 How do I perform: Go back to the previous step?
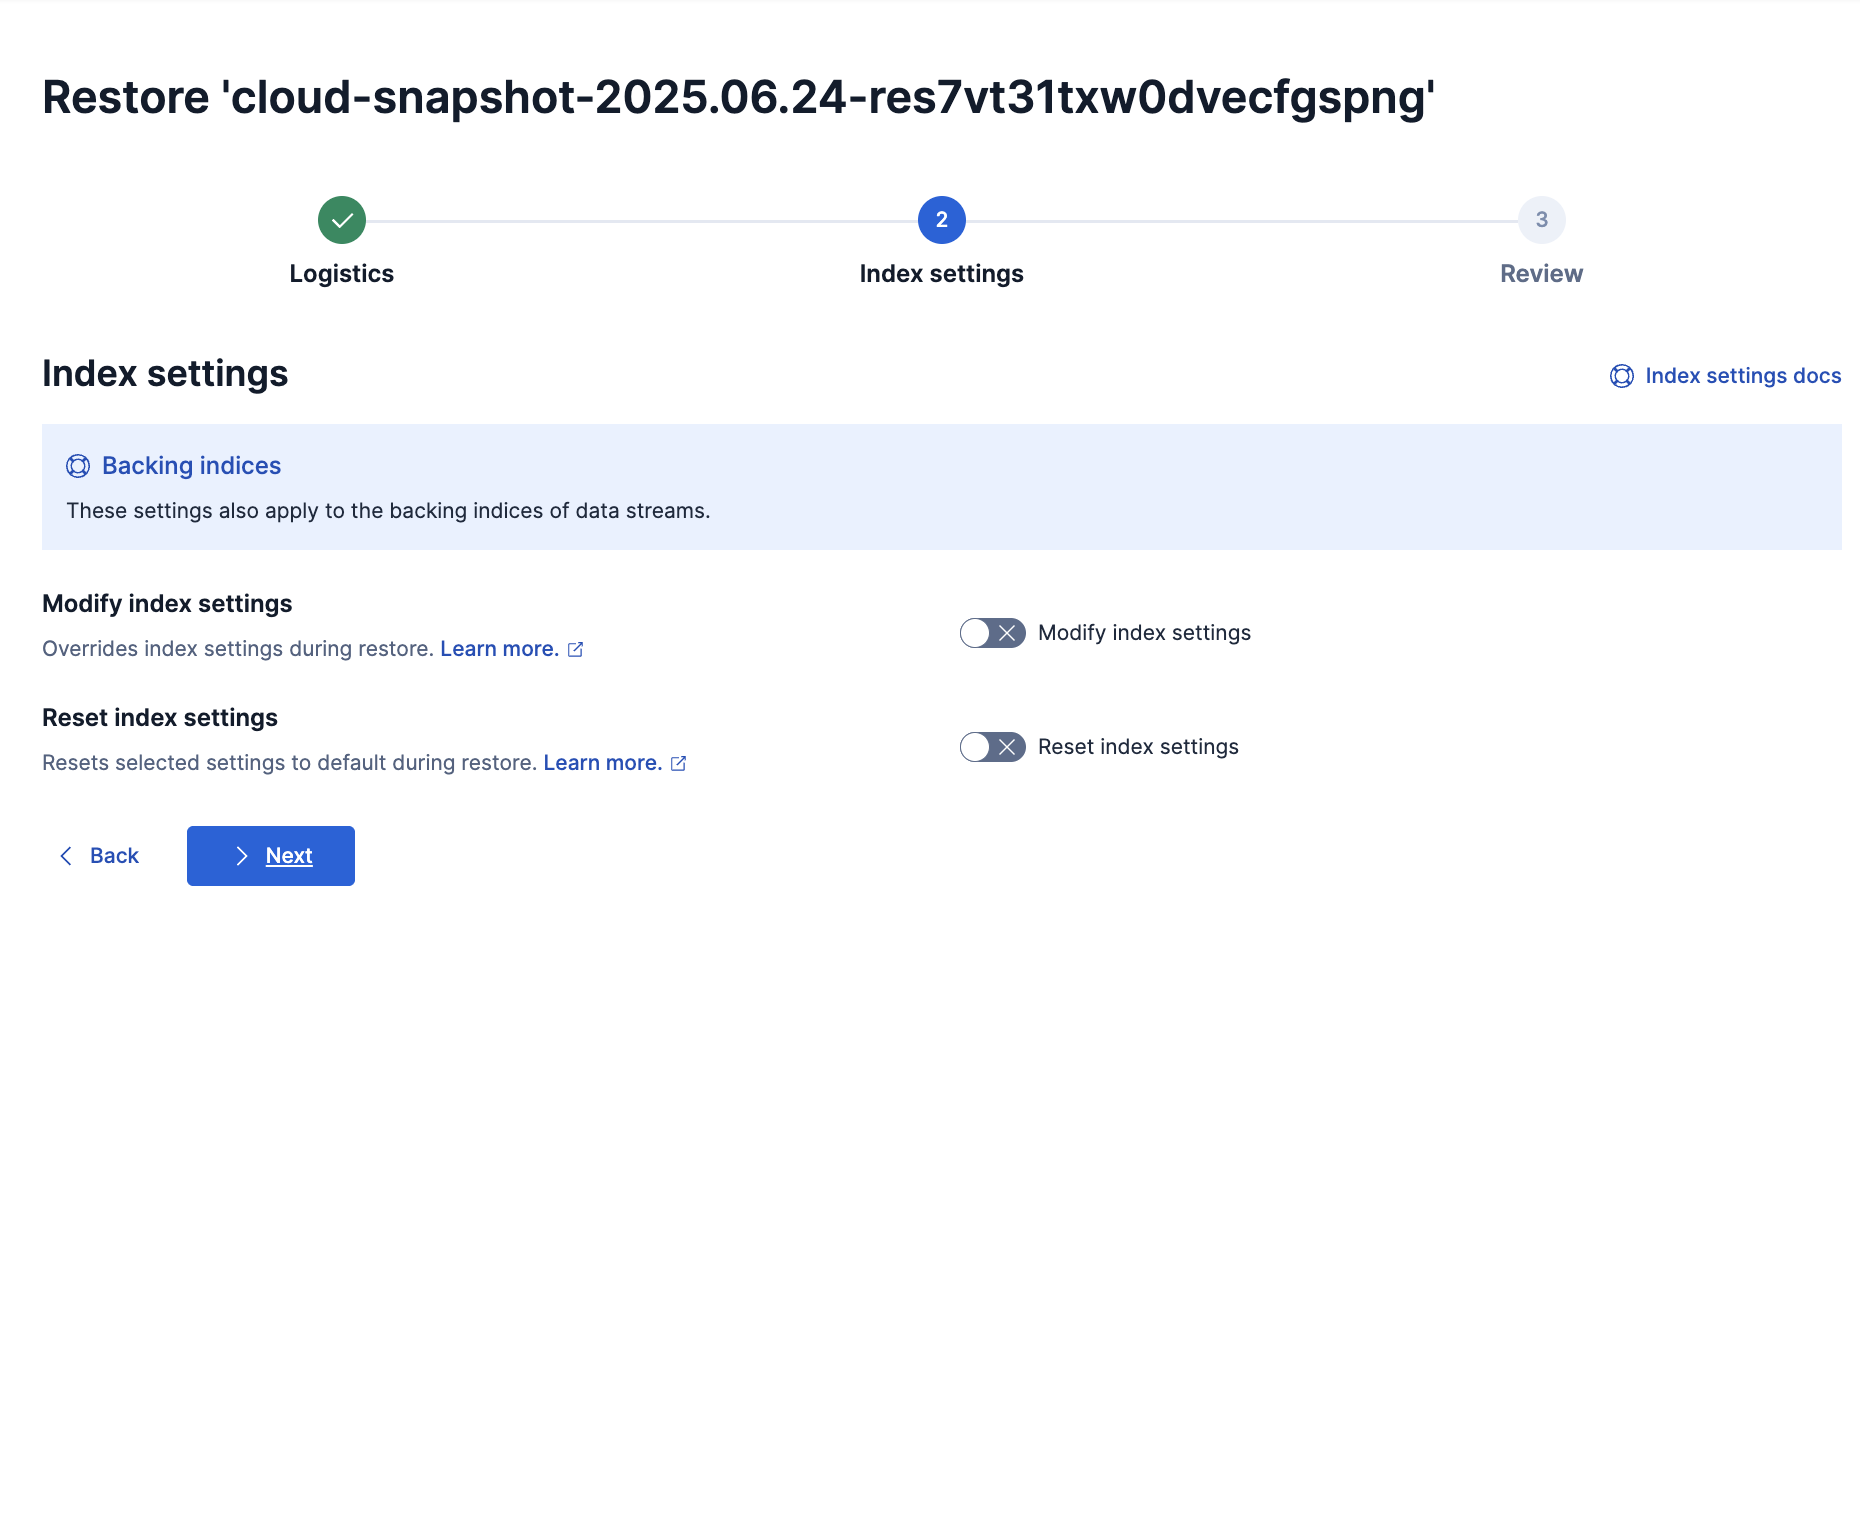99,856
